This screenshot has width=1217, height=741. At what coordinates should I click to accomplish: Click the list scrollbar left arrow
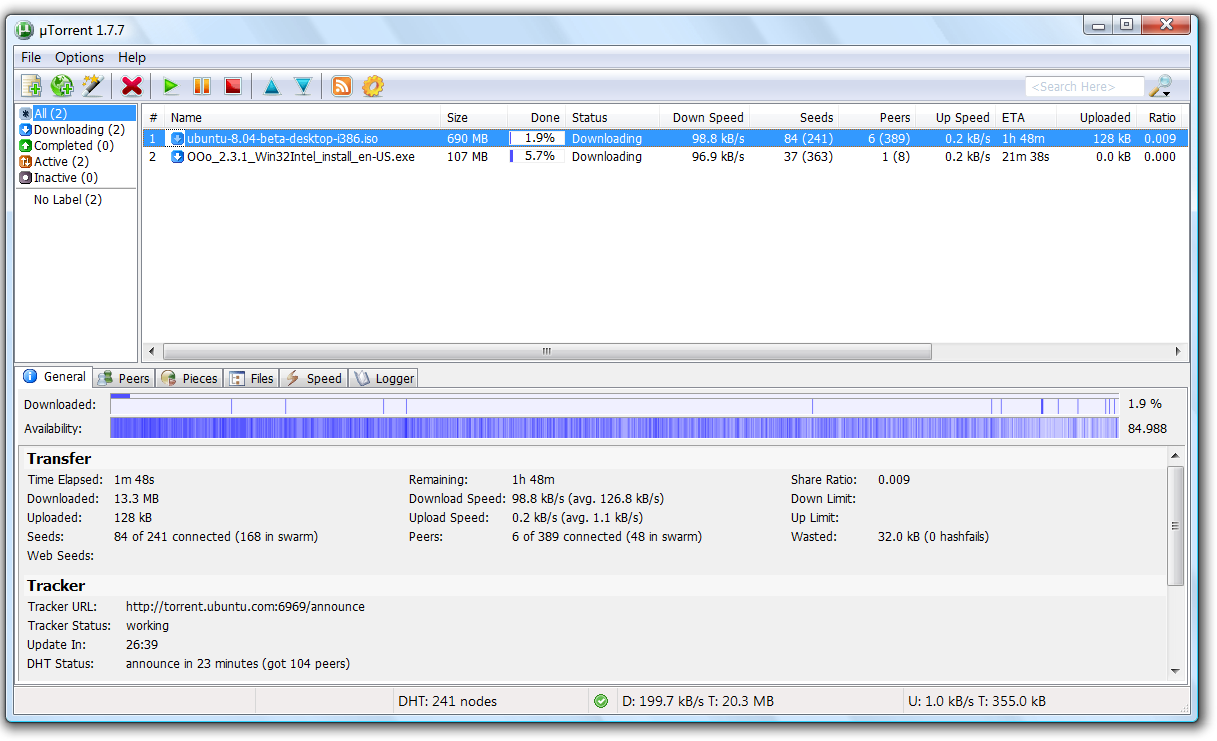[x=152, y=351]
